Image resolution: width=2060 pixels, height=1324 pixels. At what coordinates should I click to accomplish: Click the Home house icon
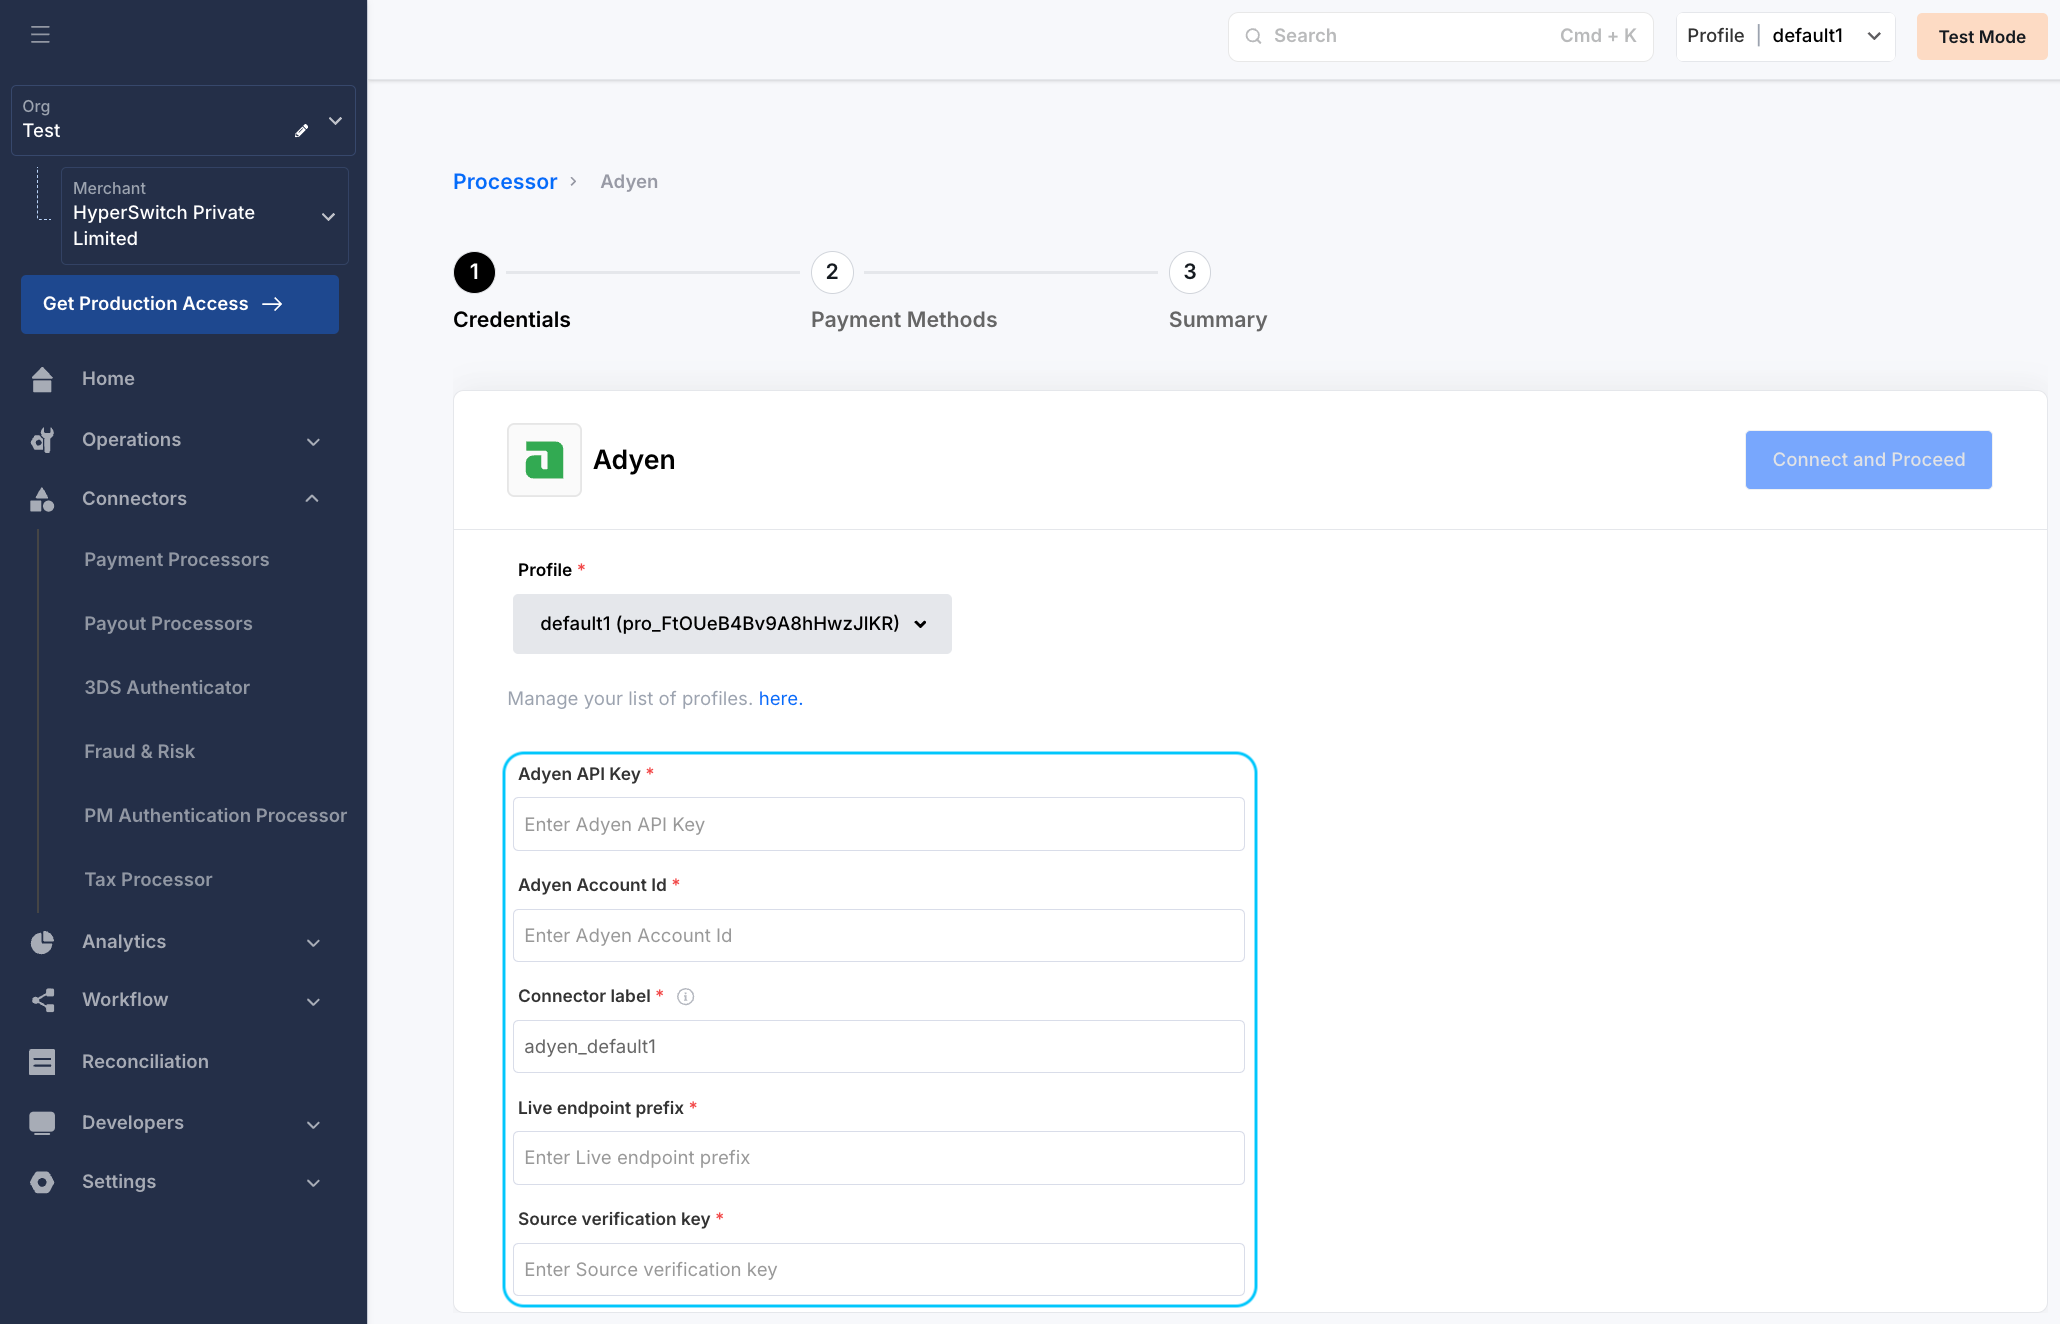[42, 379]
